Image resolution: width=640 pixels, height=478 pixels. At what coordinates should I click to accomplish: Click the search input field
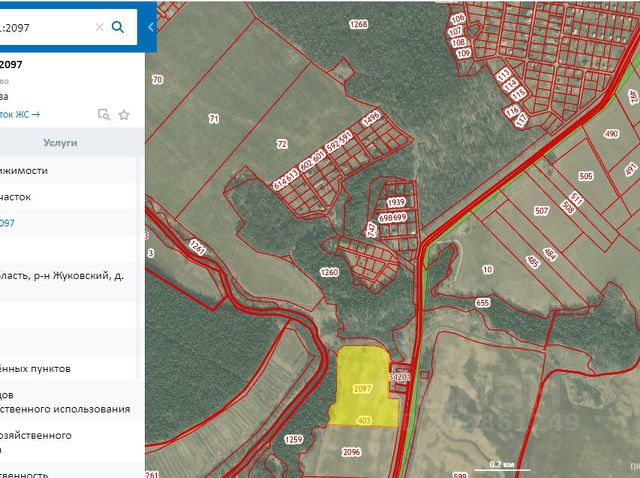(x=45, y=27)
